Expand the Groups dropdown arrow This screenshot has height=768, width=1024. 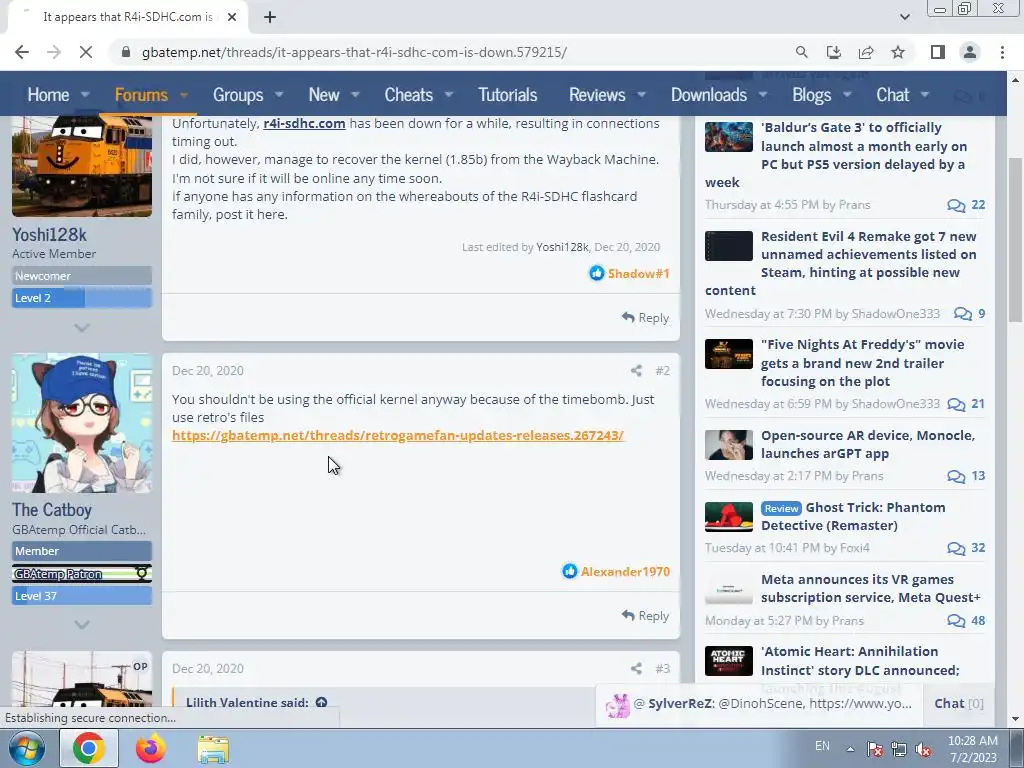pyautogui.click(x=279, y=95)
